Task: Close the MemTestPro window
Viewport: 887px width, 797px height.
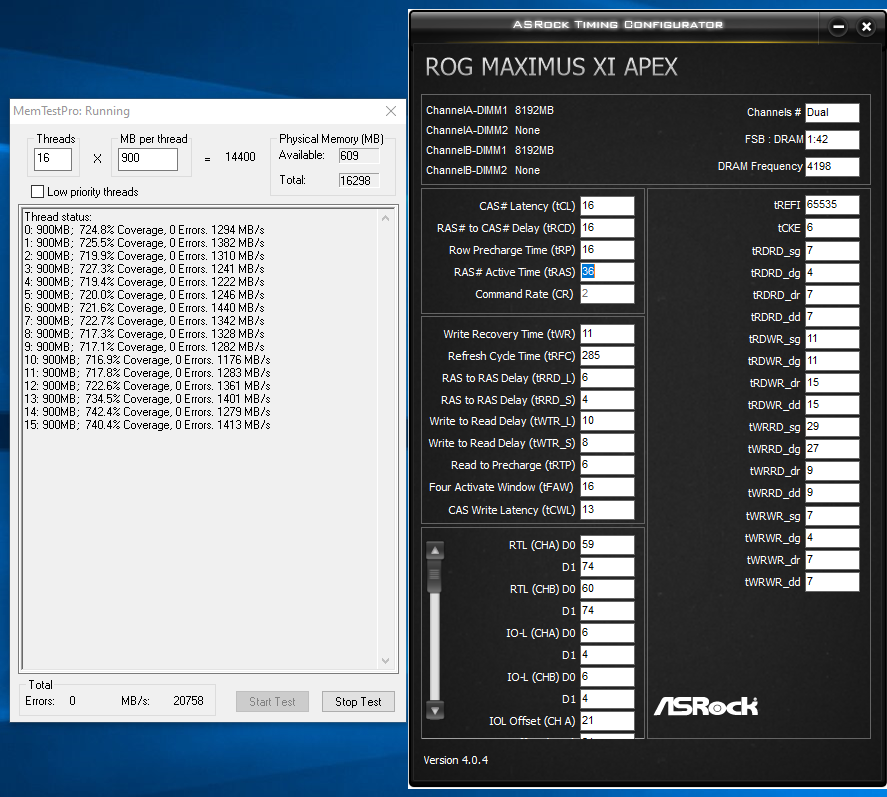Action: [x=391, y=111]
